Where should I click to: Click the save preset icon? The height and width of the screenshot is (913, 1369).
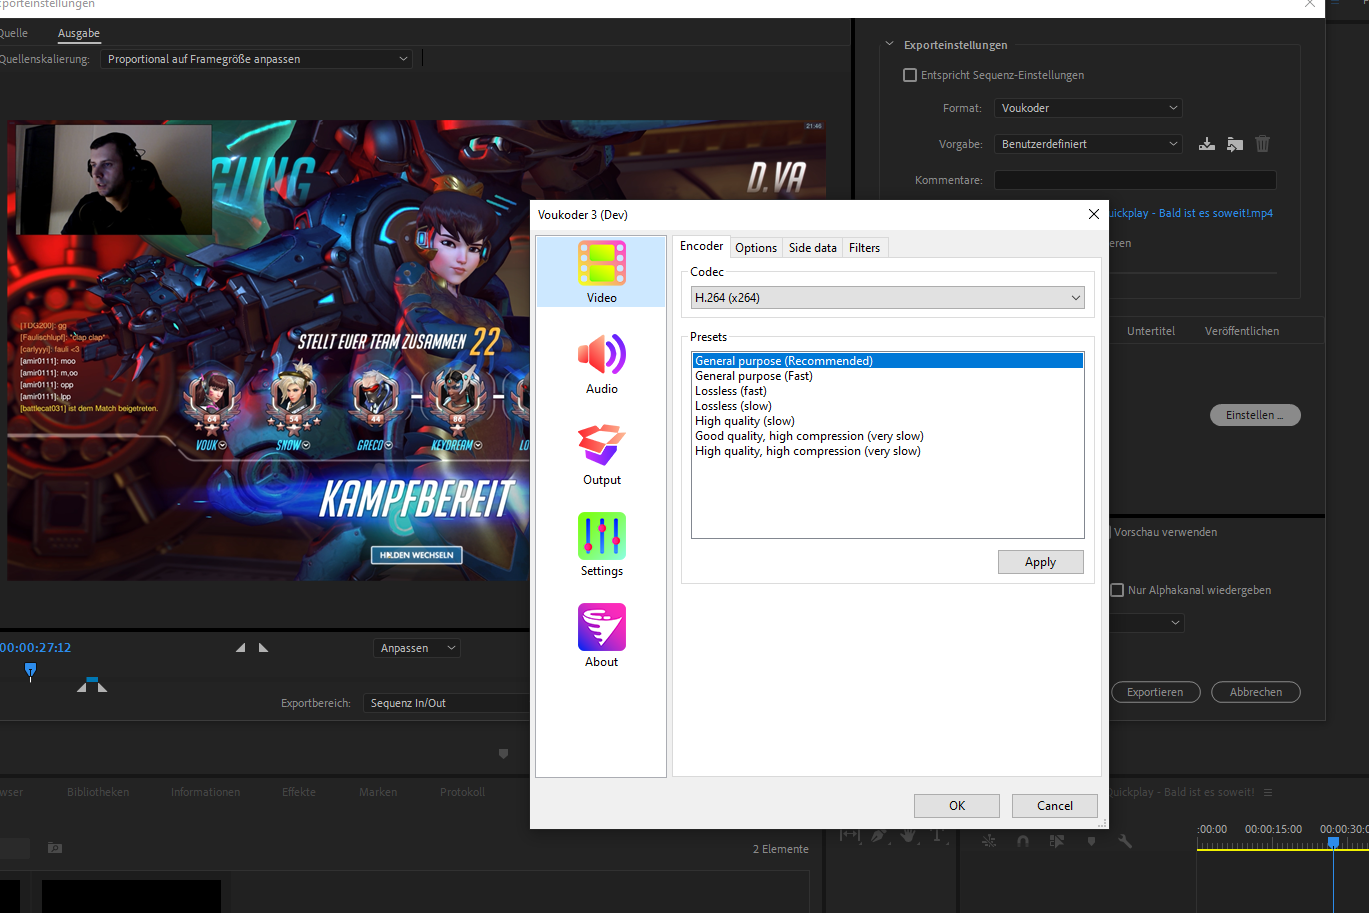pos(1207,144)
